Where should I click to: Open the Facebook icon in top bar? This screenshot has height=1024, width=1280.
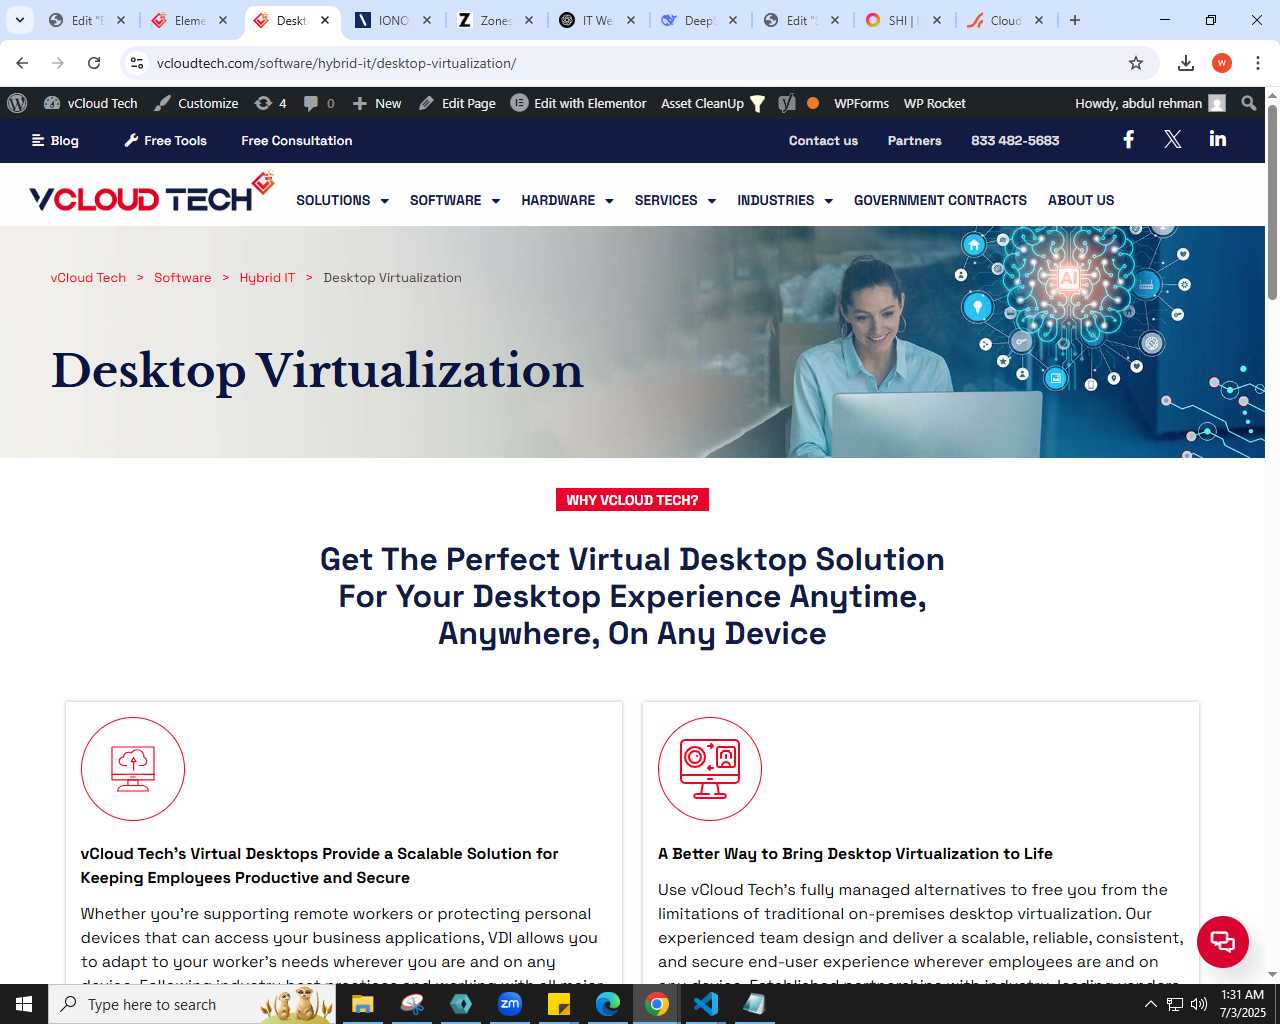pyautogui.click(x=1128, y=140)
